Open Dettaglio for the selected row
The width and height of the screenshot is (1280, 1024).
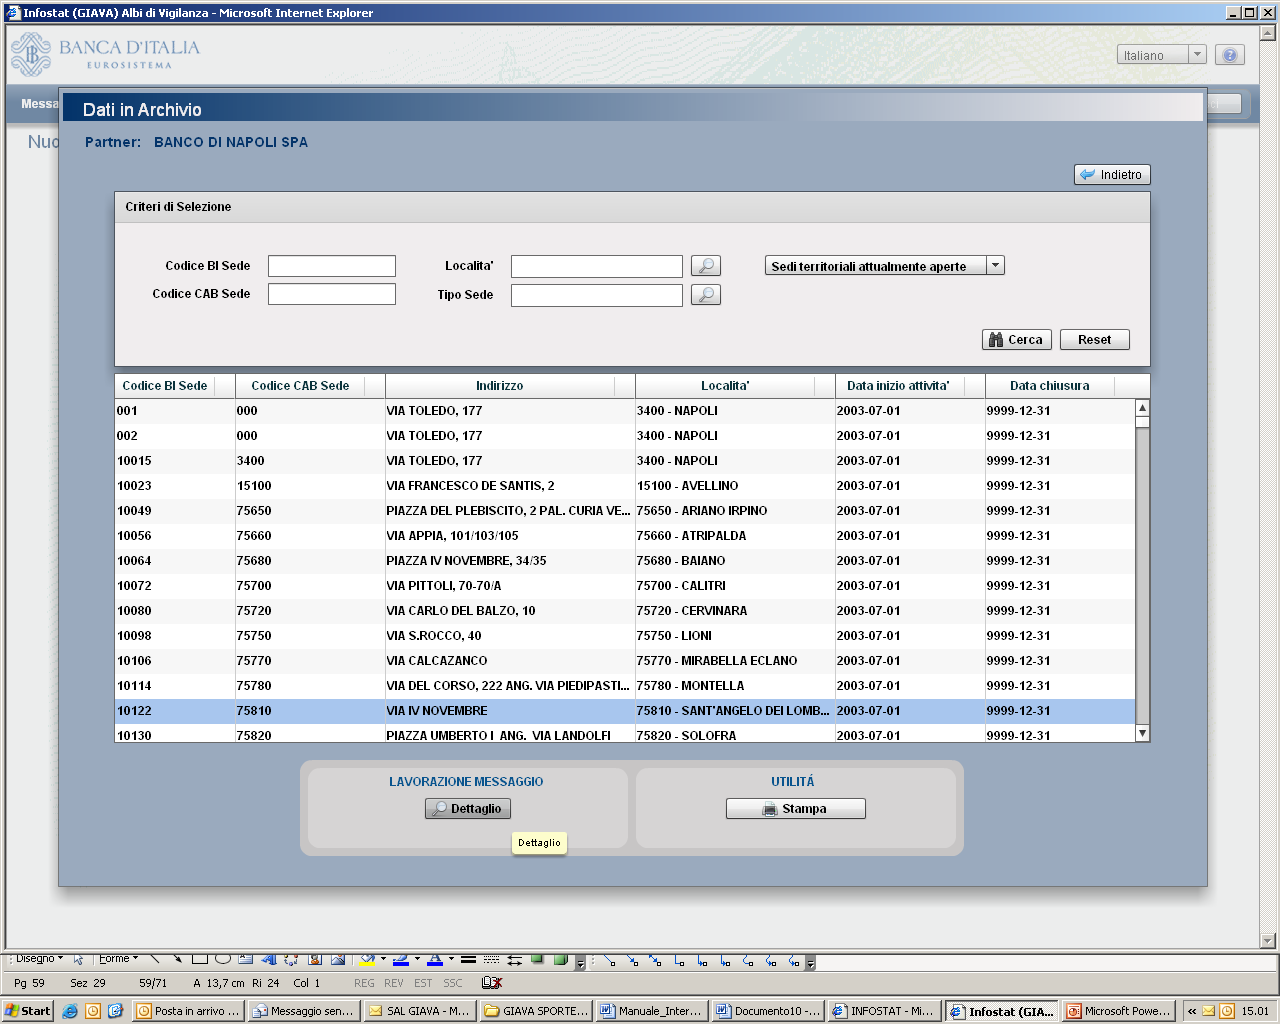[467, 809]
